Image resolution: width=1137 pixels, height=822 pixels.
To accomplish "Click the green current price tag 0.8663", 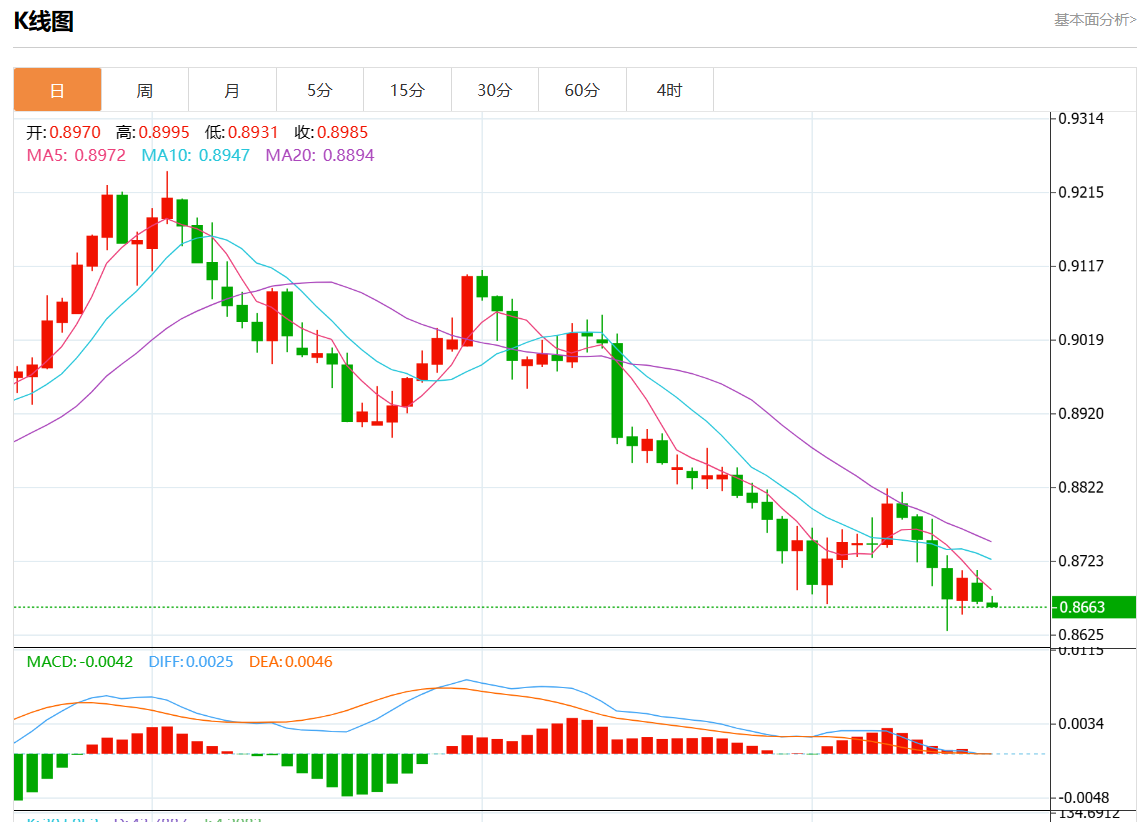I will (1093, 607).
